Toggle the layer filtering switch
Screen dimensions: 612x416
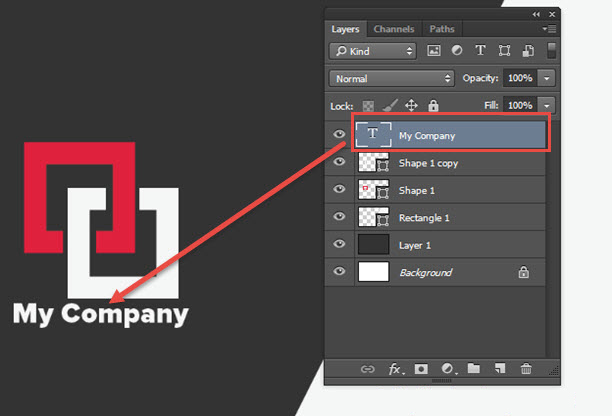(x=551, y=51)
